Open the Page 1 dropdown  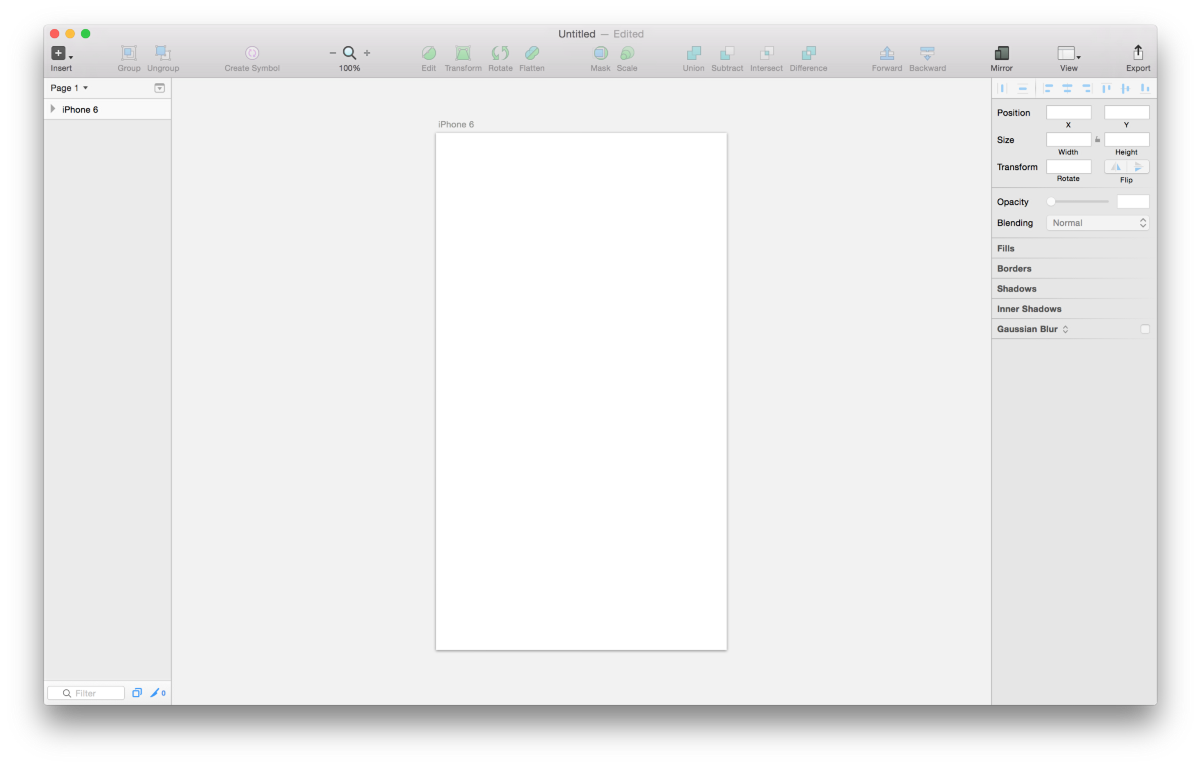pos(70,88)
